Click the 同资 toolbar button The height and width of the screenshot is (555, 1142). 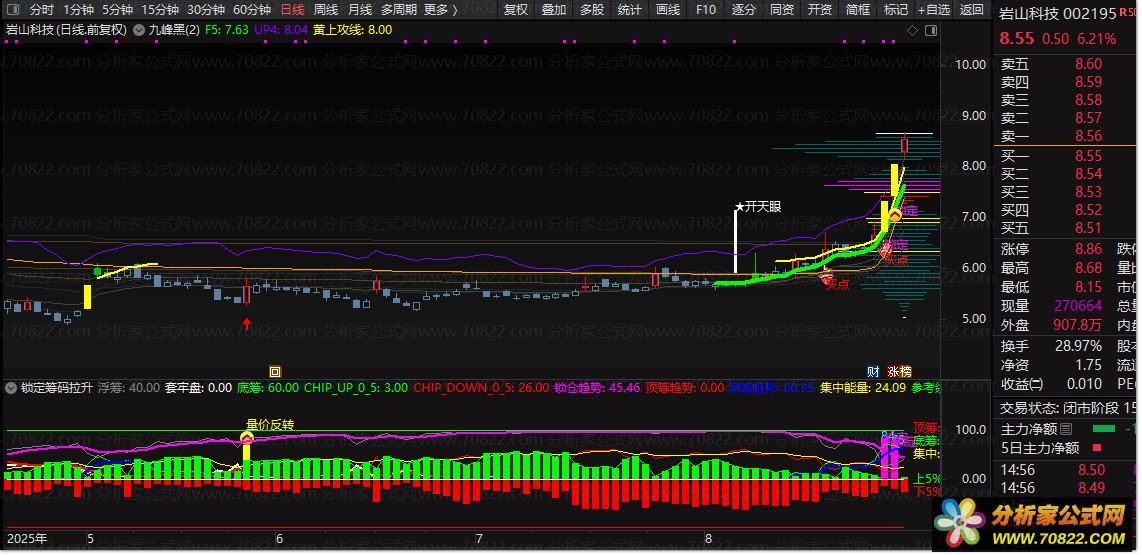pyautogui.click(x=781, y=9)
